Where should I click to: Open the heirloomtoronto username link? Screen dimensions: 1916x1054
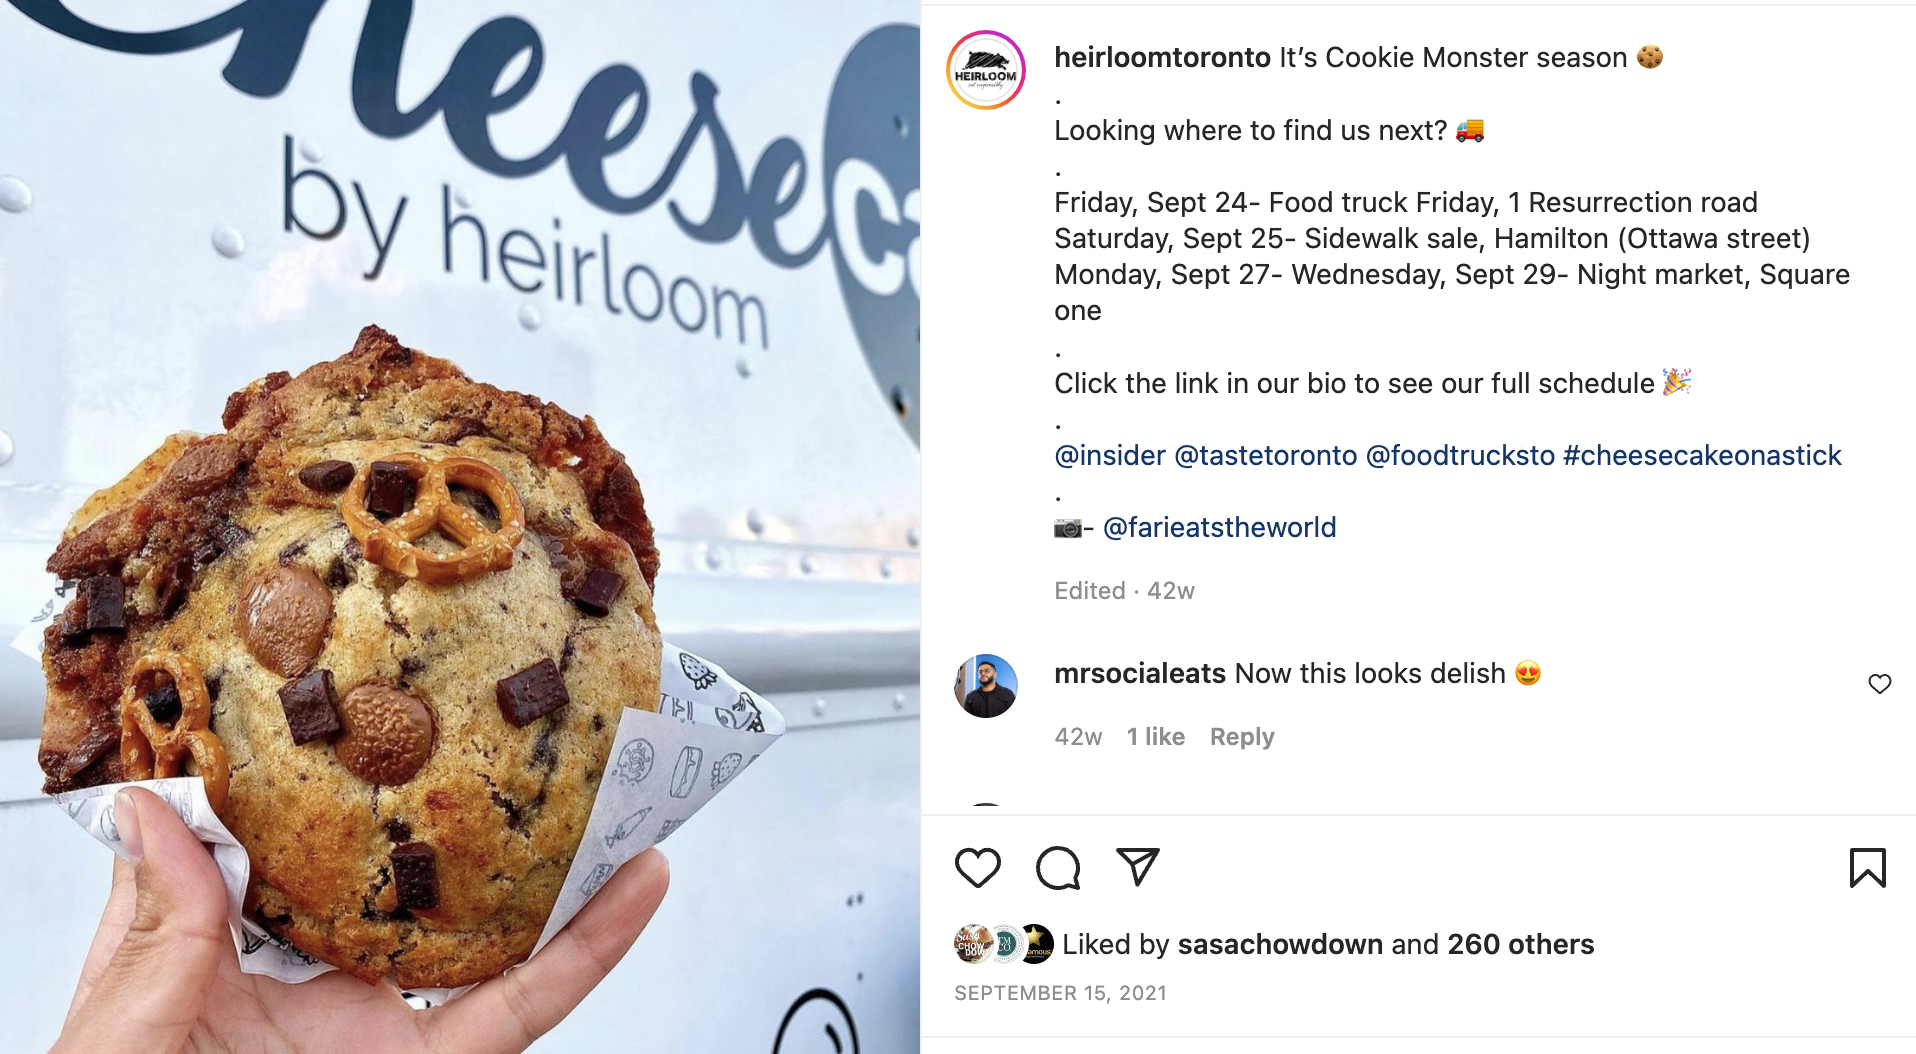(x=1162, y=57)
